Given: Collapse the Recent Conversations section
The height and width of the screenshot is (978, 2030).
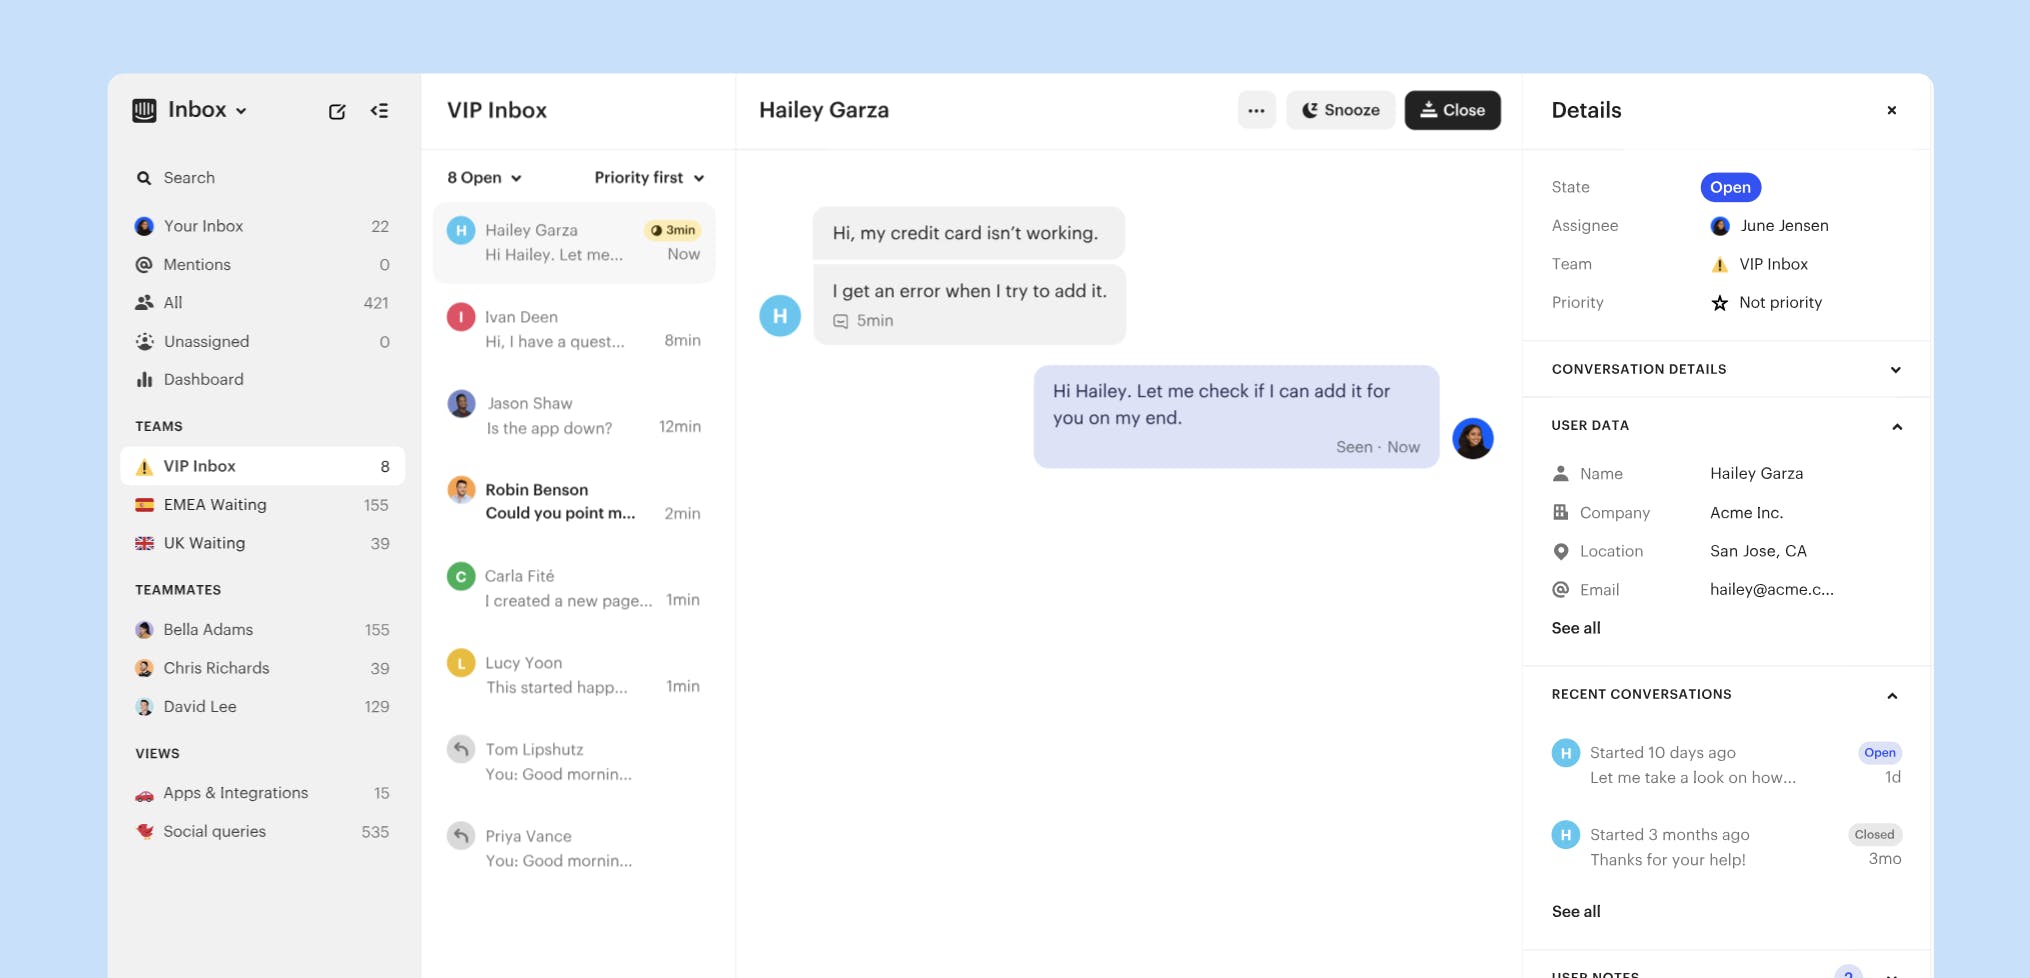Looking at the screenshot, I should point(1891,696).
